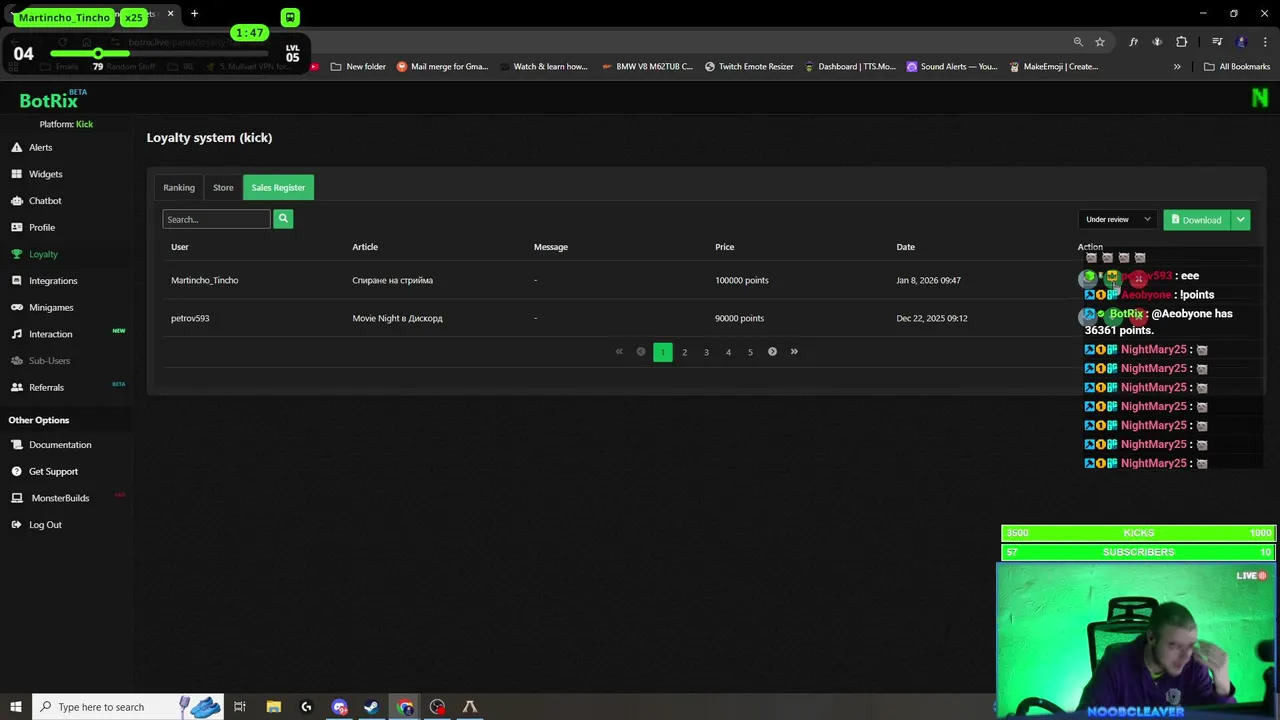Open the Interaction section
Viewport: 1280px width, 720px height.
point(50,334)
